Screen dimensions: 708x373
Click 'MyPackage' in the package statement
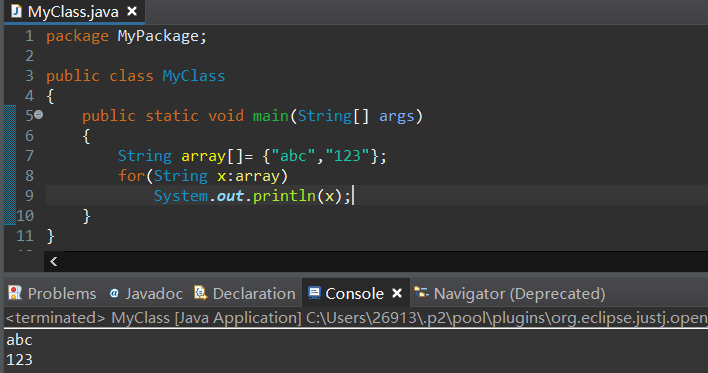click(158, 36)
